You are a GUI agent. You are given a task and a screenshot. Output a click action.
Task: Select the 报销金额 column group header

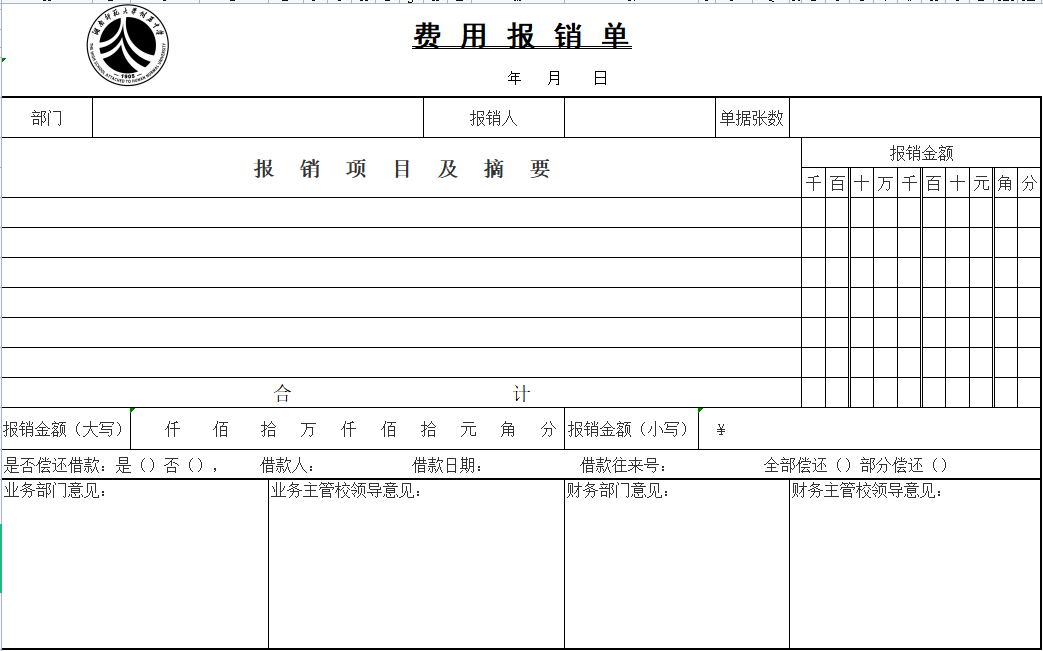pyautogui.click(x=921, y=153)
